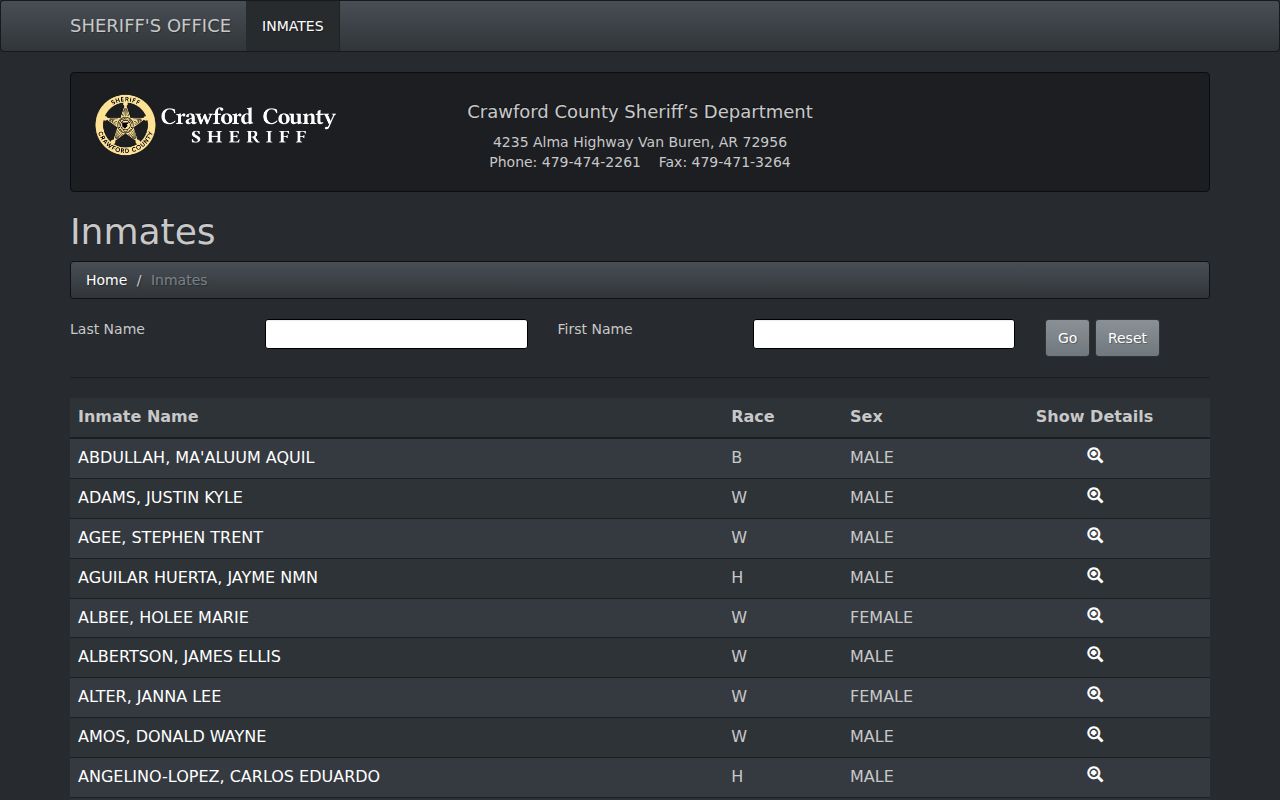
Task: Click the Crawford County Sheriff badge logo
Action: click(x=215, y=125)
